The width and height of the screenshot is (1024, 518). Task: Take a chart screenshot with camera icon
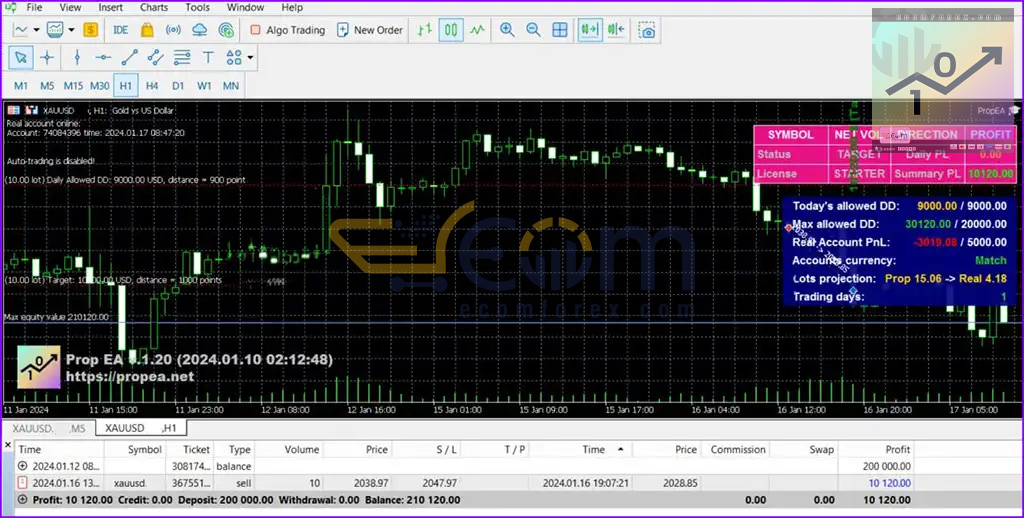point(647,30)
